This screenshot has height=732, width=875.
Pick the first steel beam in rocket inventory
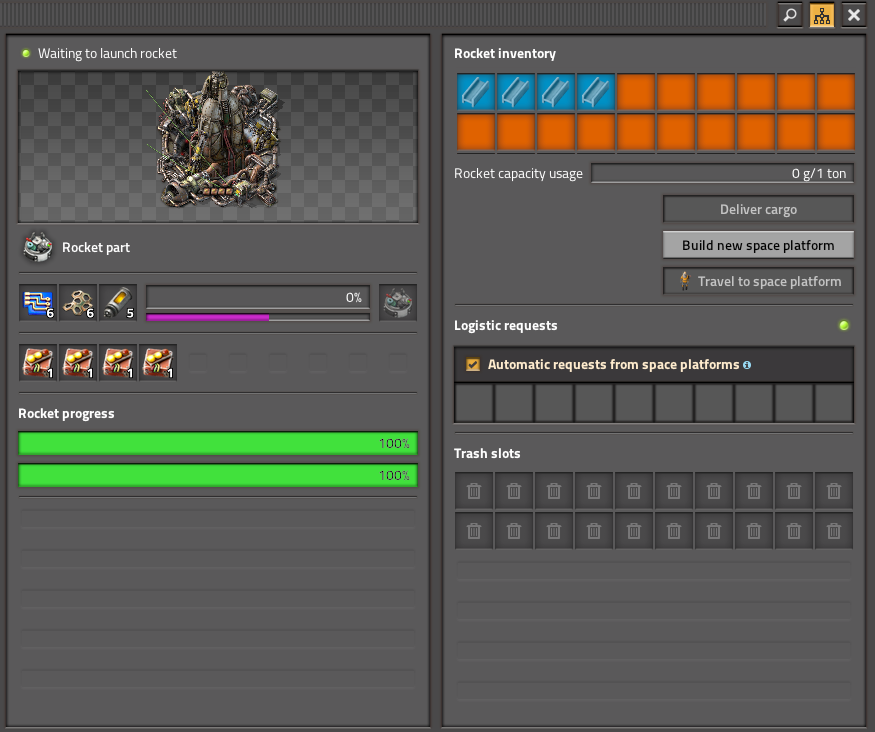click(x=476, y=92)
